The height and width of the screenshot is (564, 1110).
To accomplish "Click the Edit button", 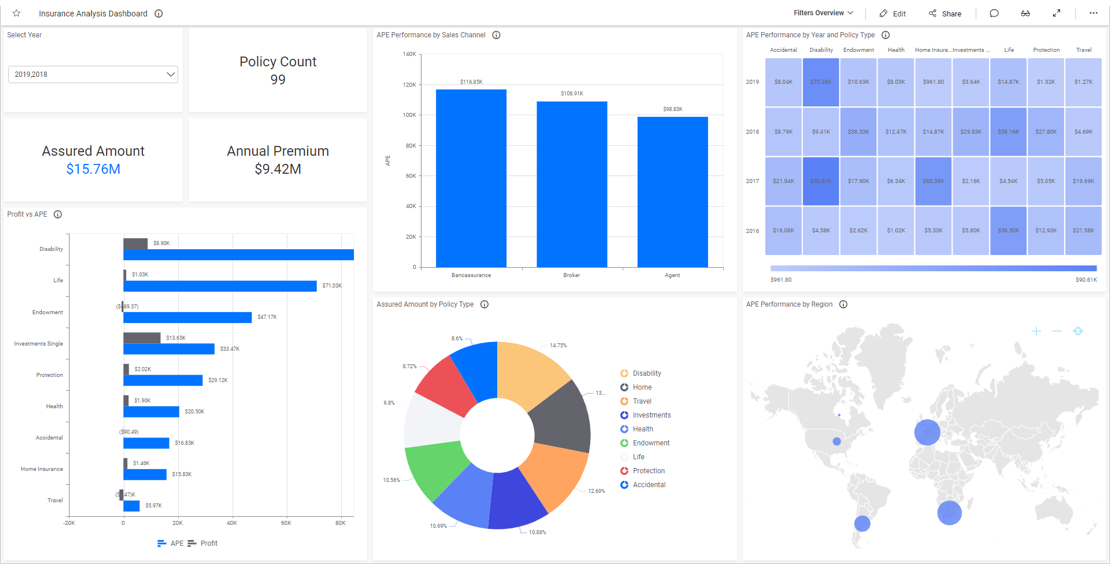I will coord(892,14).
